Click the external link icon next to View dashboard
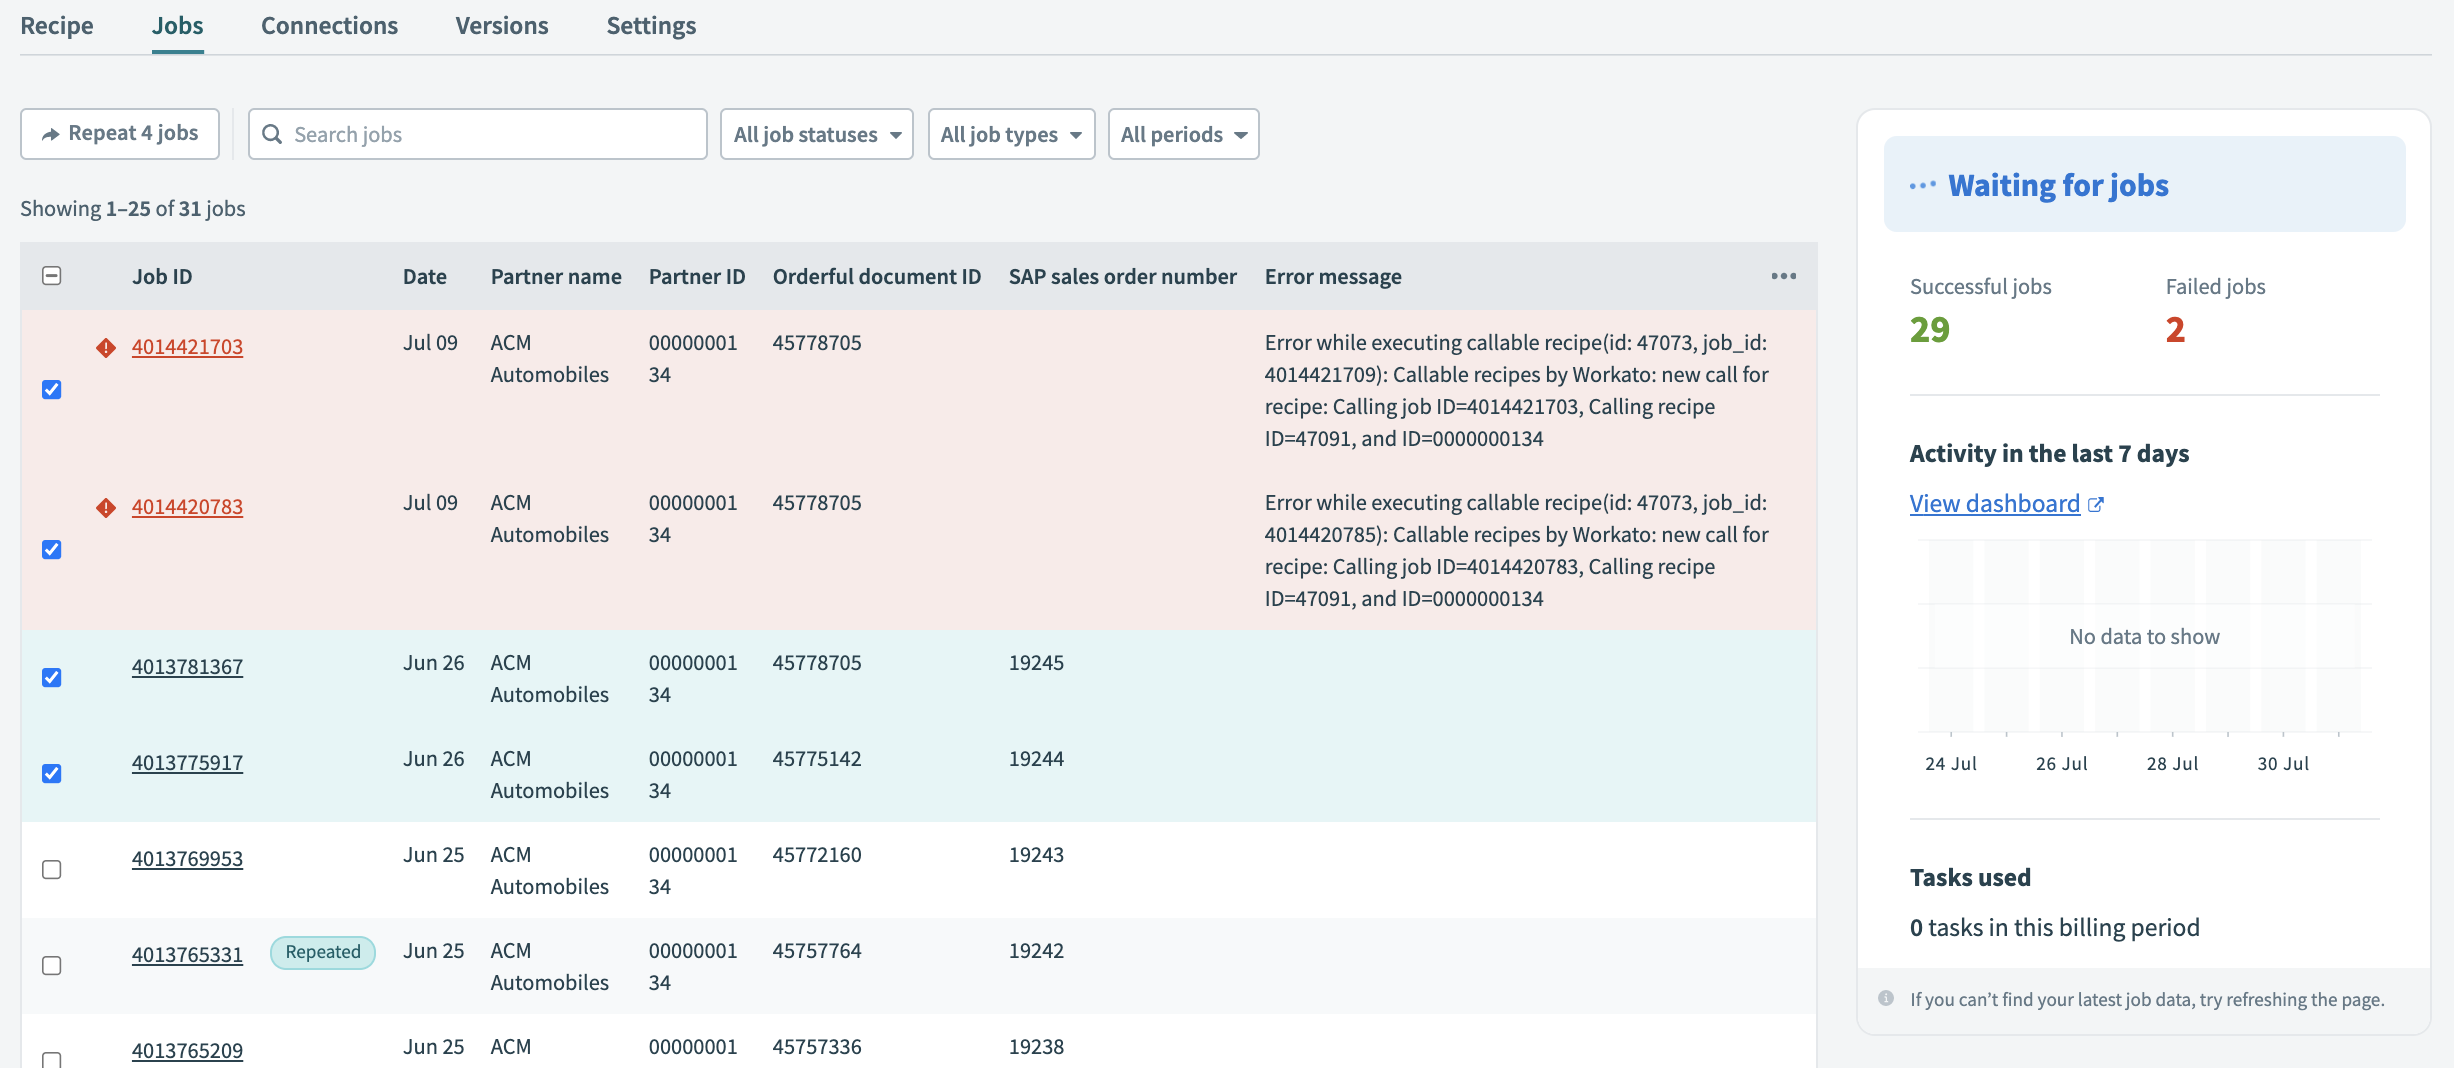Screen dimensions: 2454x1068 [x=2096, y=505]
